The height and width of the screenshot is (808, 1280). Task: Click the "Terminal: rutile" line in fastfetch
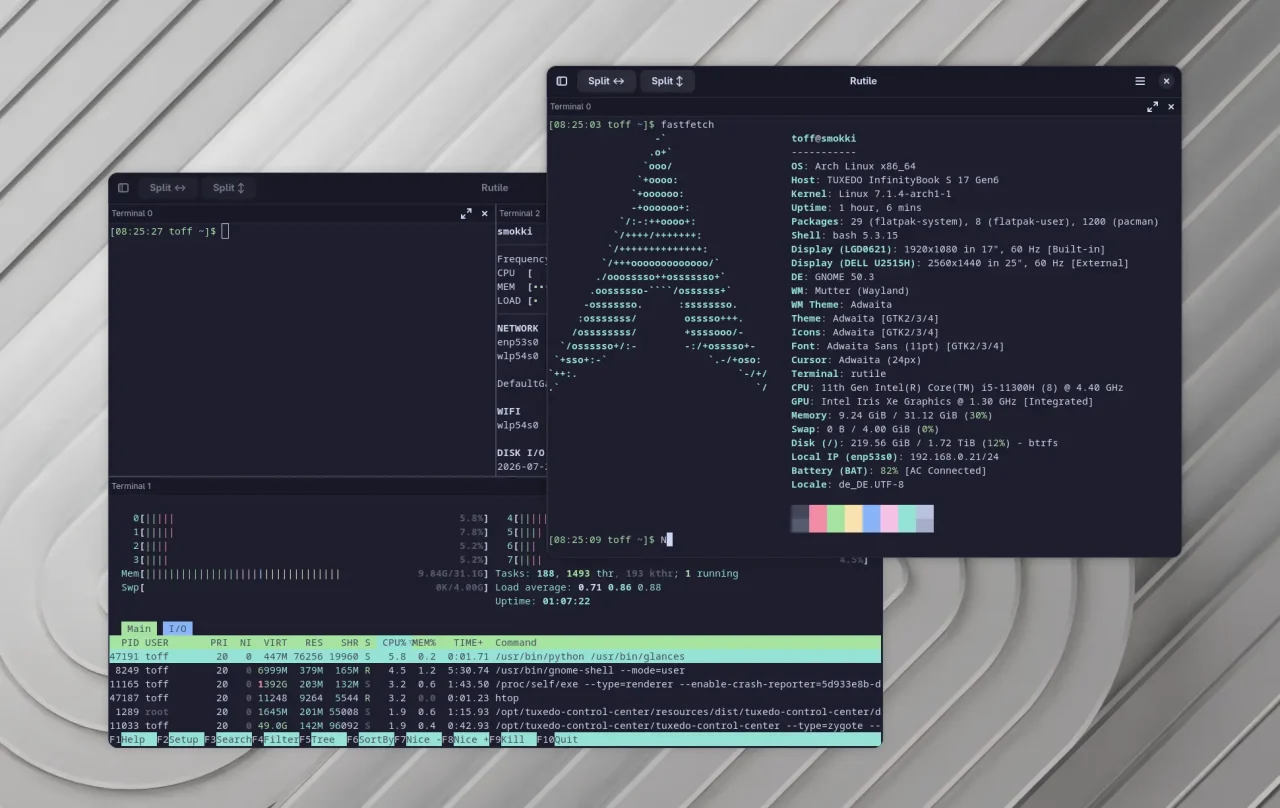click(x=838, y=374)
